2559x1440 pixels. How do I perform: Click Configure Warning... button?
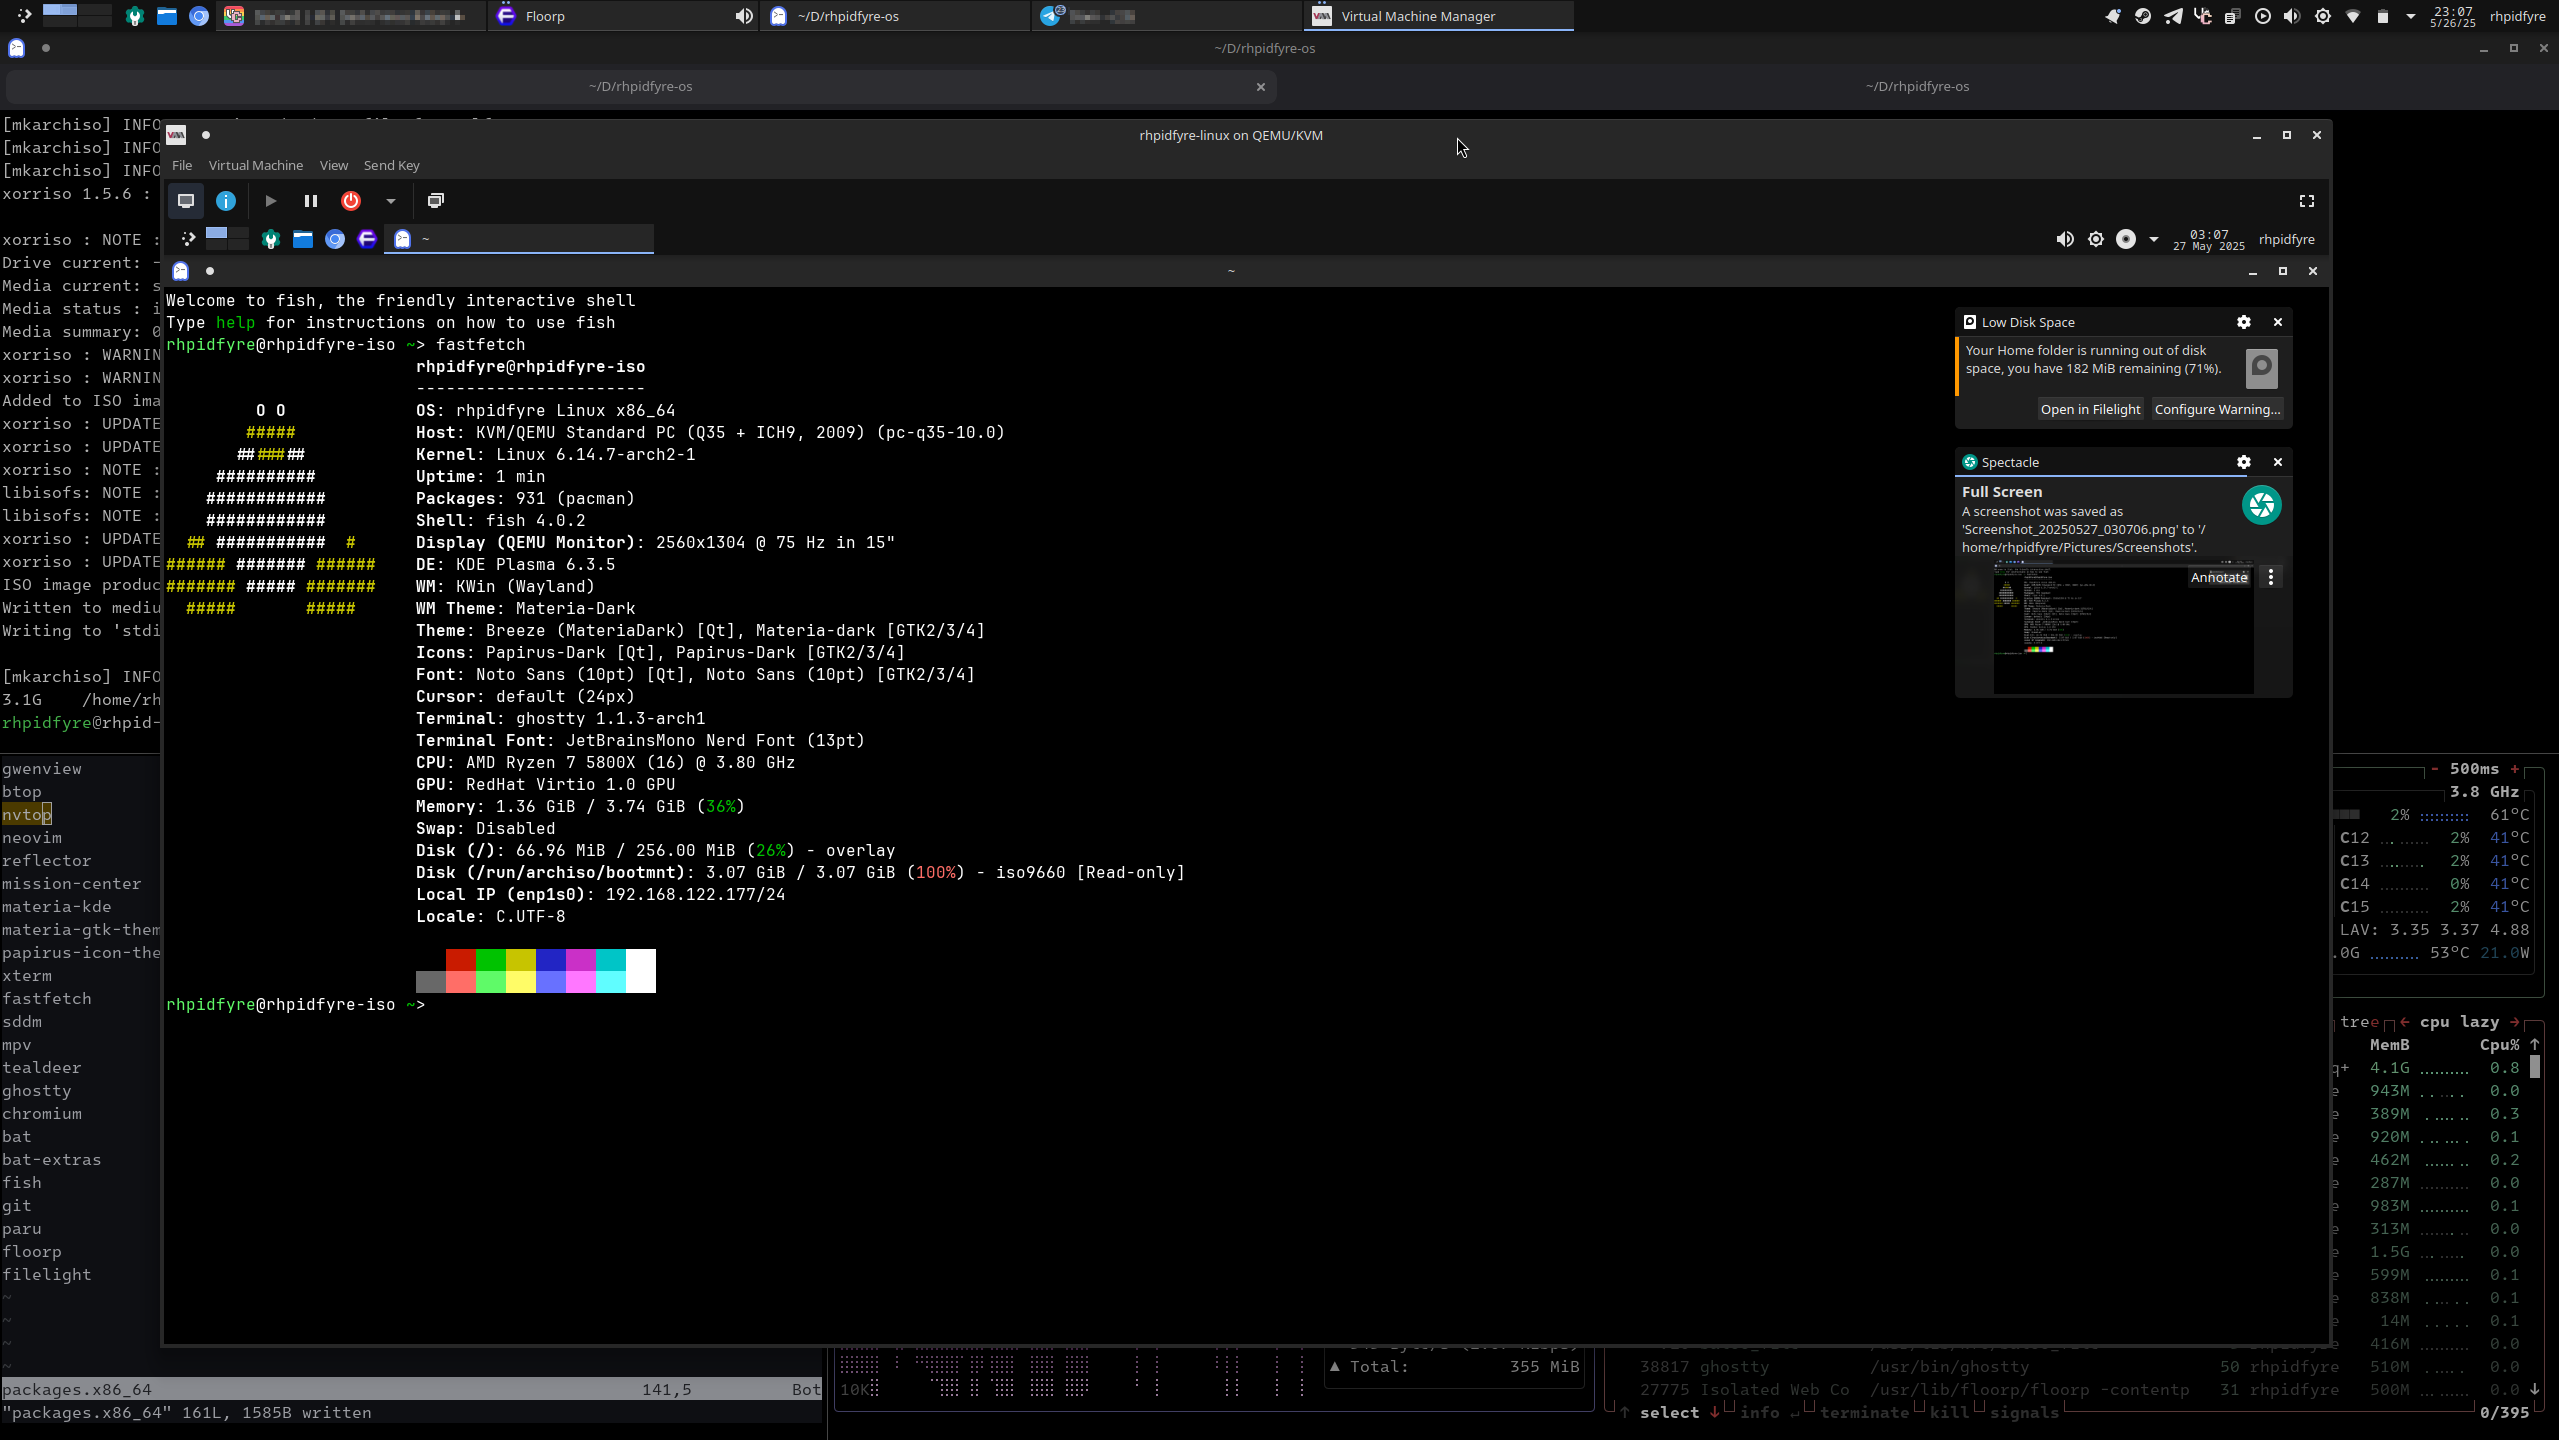click(x=2218, y=409)
